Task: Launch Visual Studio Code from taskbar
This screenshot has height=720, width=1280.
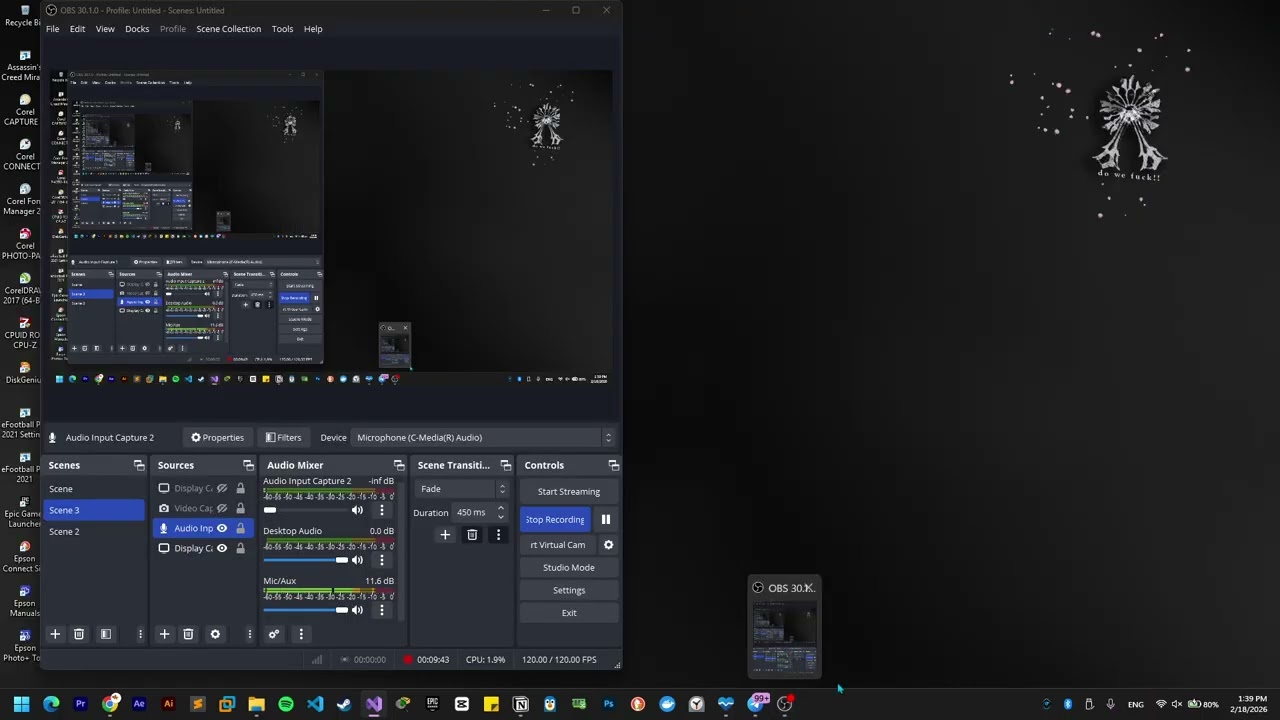Action: pos(315,704)
